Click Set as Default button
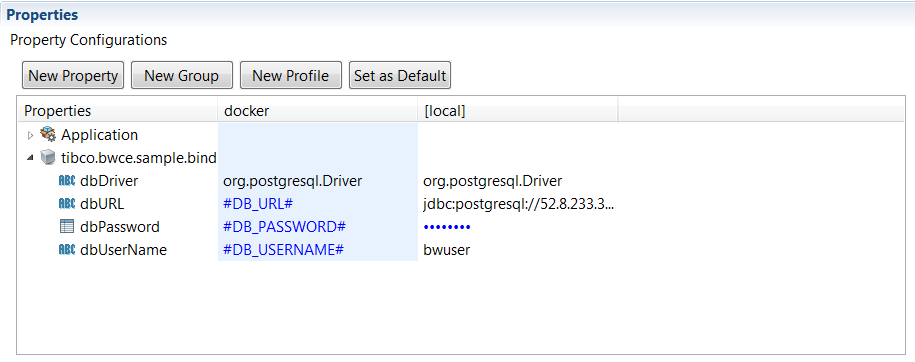915x362 pixels. pos(400,75)
